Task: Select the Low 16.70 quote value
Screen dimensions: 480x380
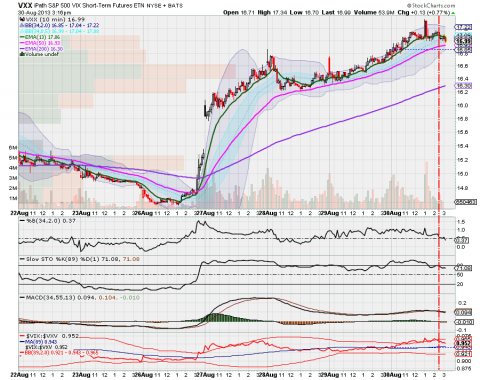Action: pos(303,12)
